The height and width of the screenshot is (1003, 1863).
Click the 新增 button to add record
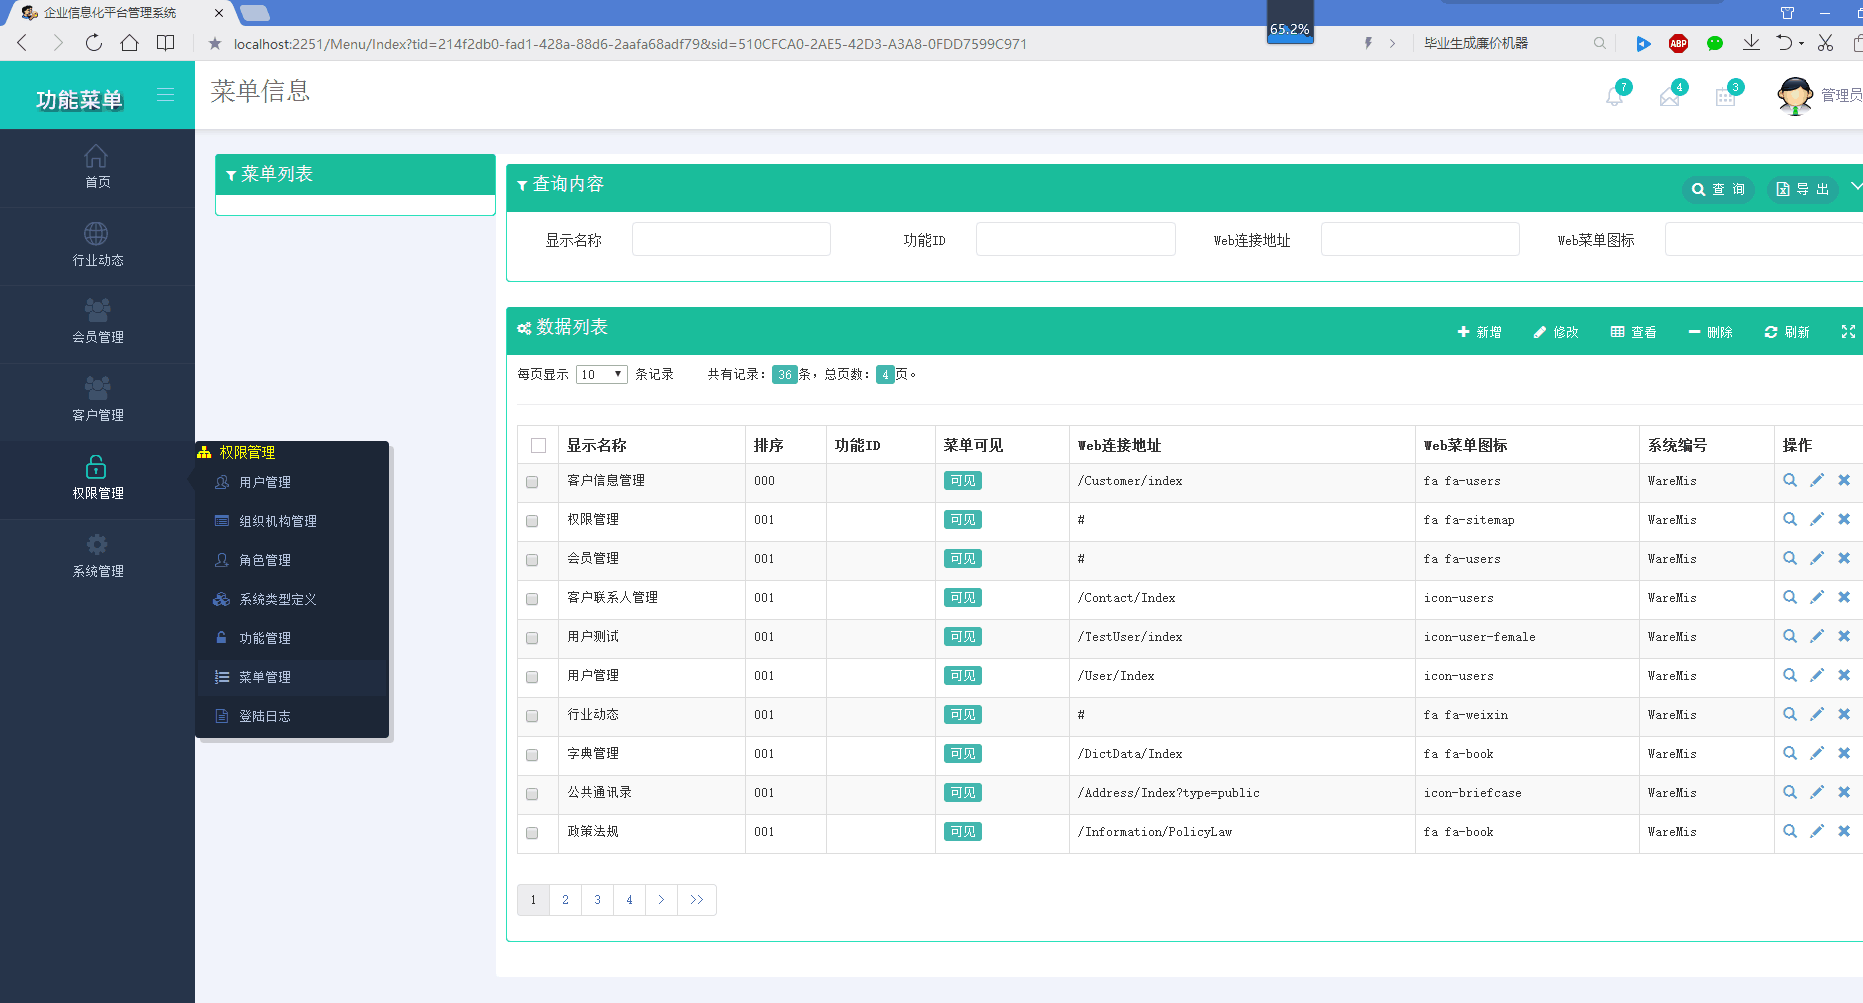point(1480,331)
